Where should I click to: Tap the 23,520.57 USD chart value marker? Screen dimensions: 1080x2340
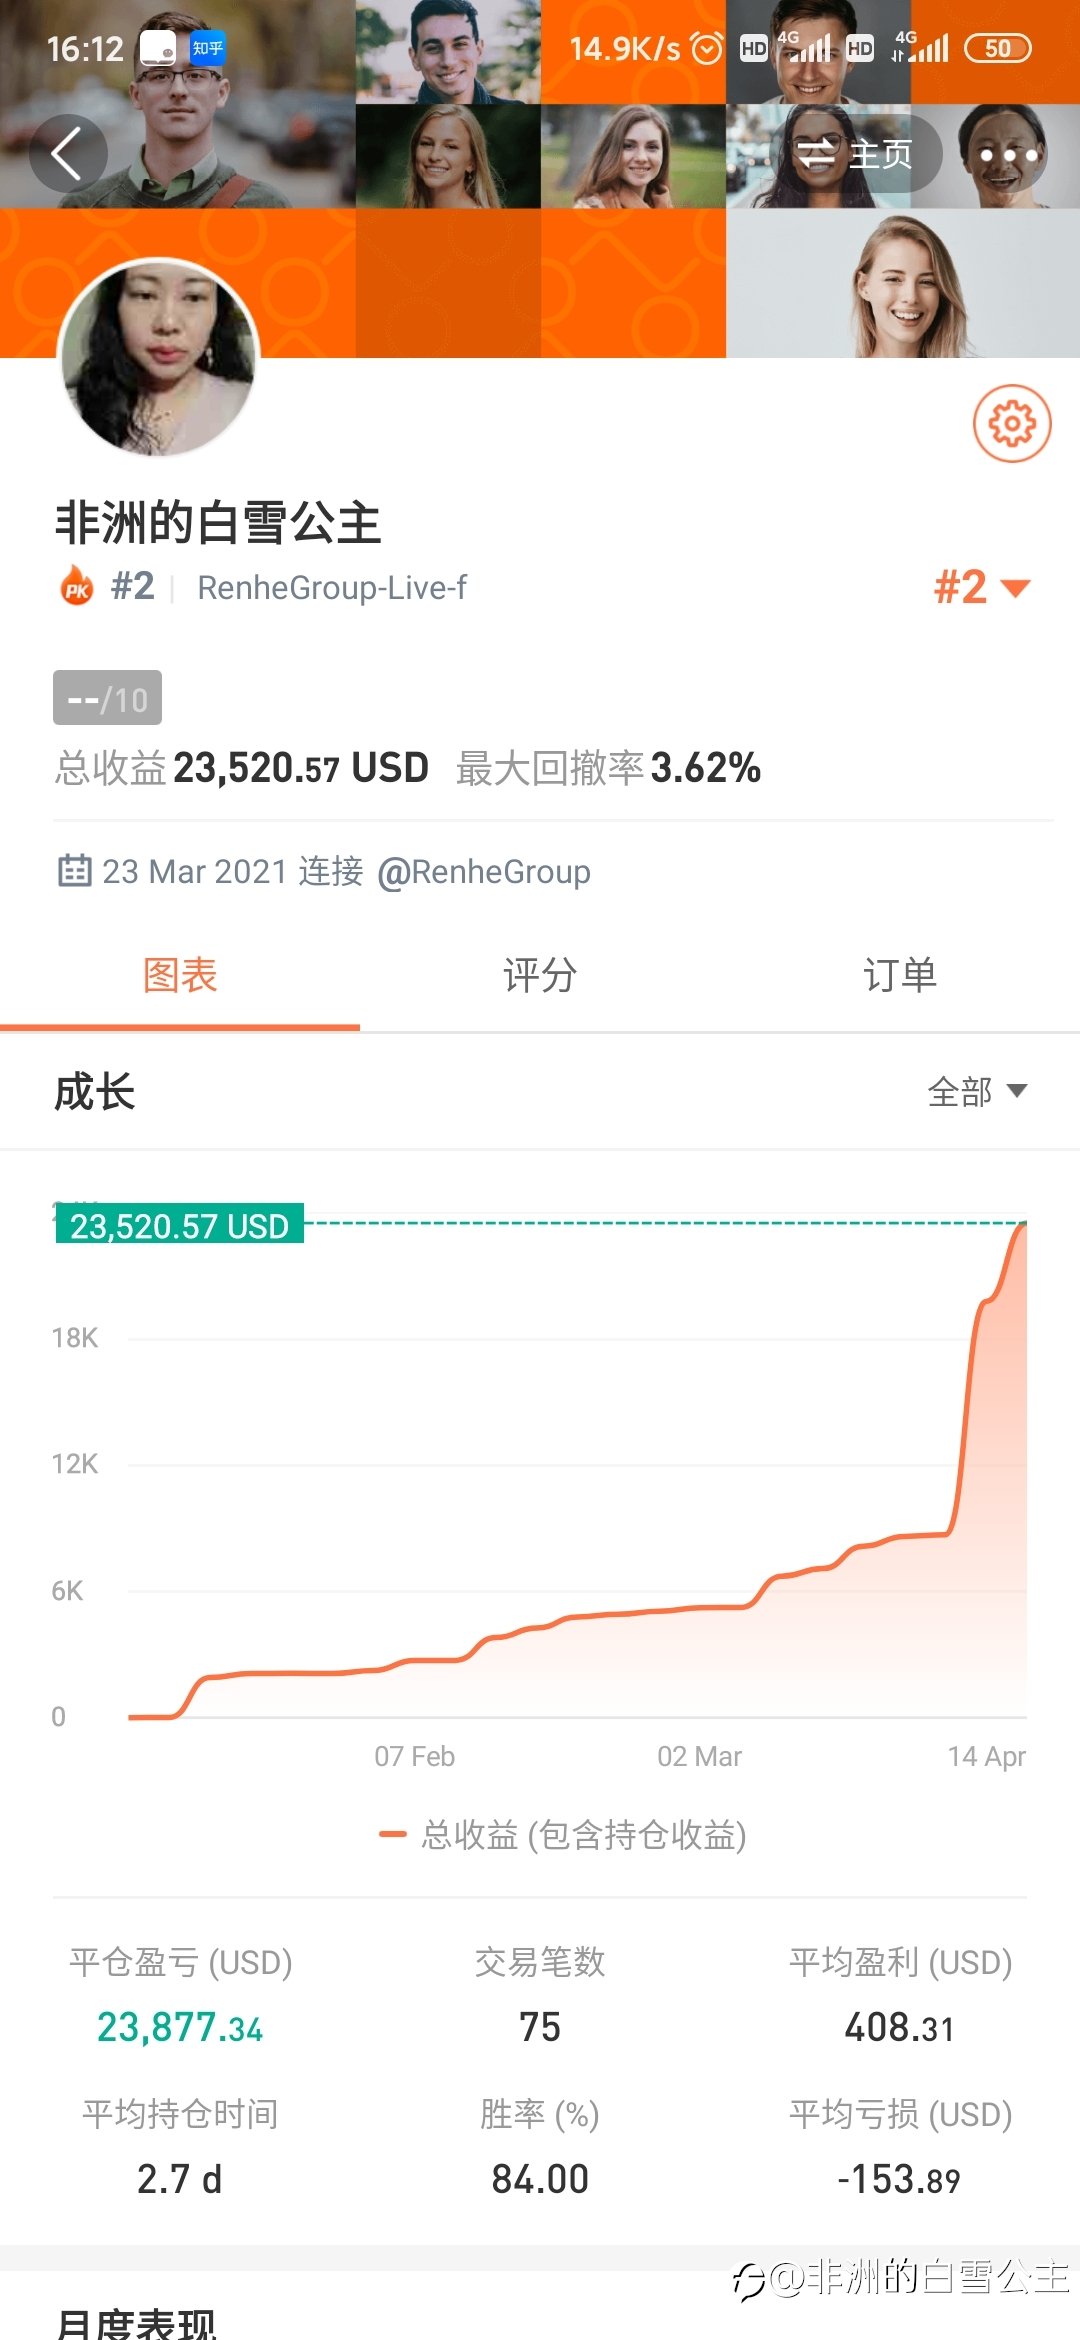(179, 1225)
